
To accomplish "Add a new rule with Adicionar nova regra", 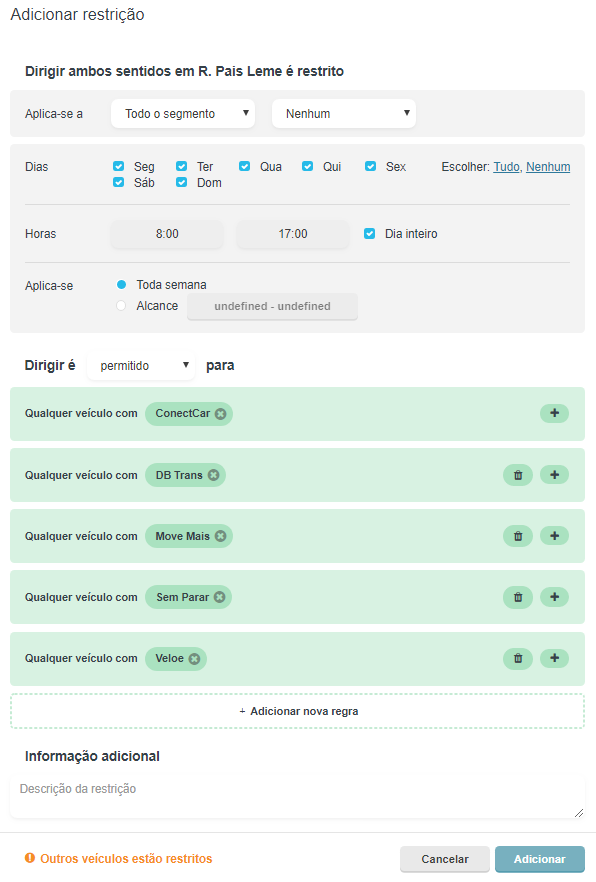I will 297,711.
